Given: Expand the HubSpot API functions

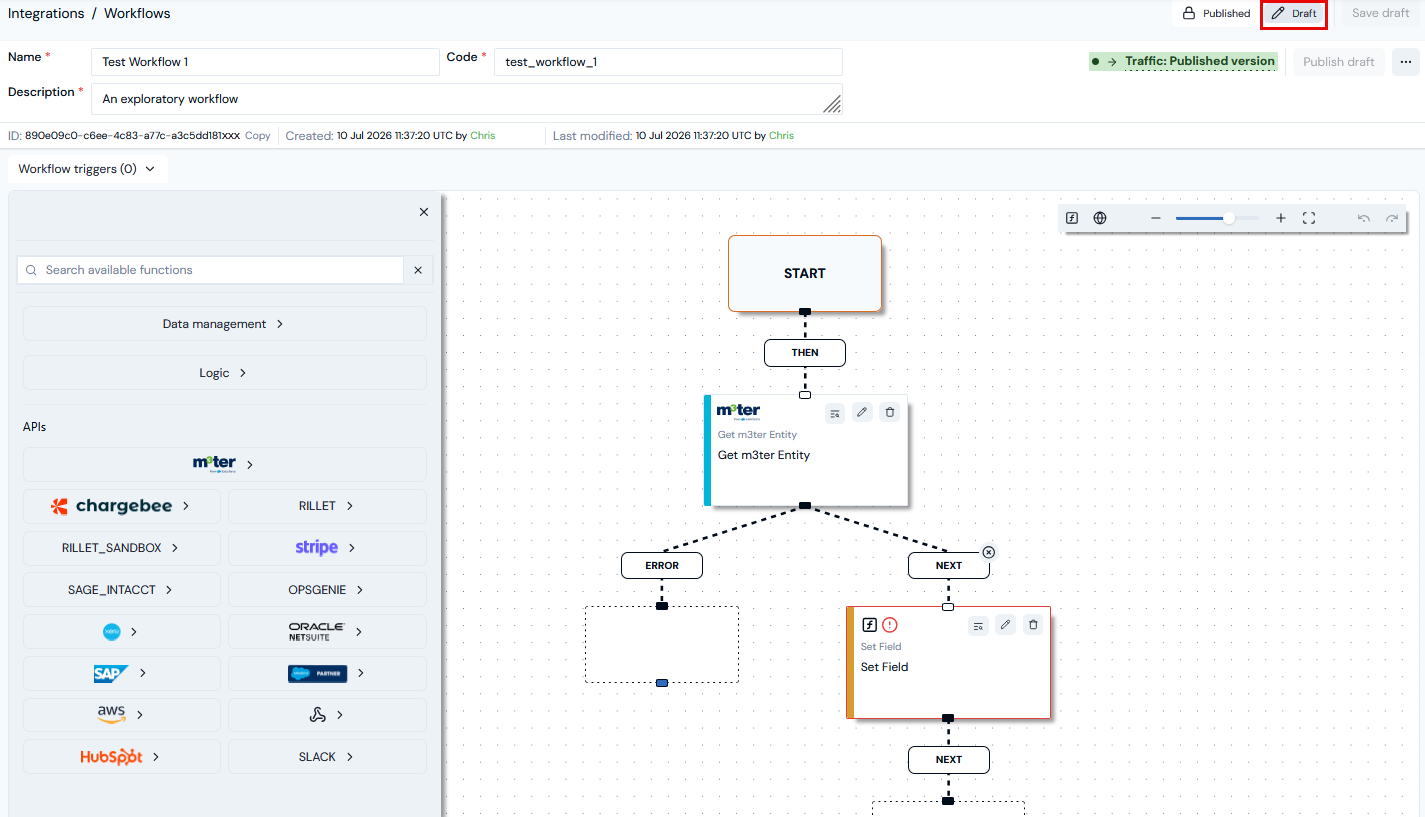Looking at the screenshot, I should pyautogui.click(x=123, y=757).
